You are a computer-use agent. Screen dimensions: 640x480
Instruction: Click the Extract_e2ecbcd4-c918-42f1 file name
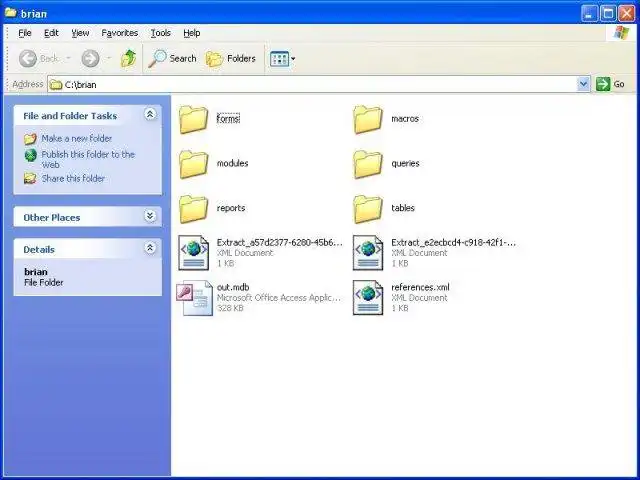point(453,242)
